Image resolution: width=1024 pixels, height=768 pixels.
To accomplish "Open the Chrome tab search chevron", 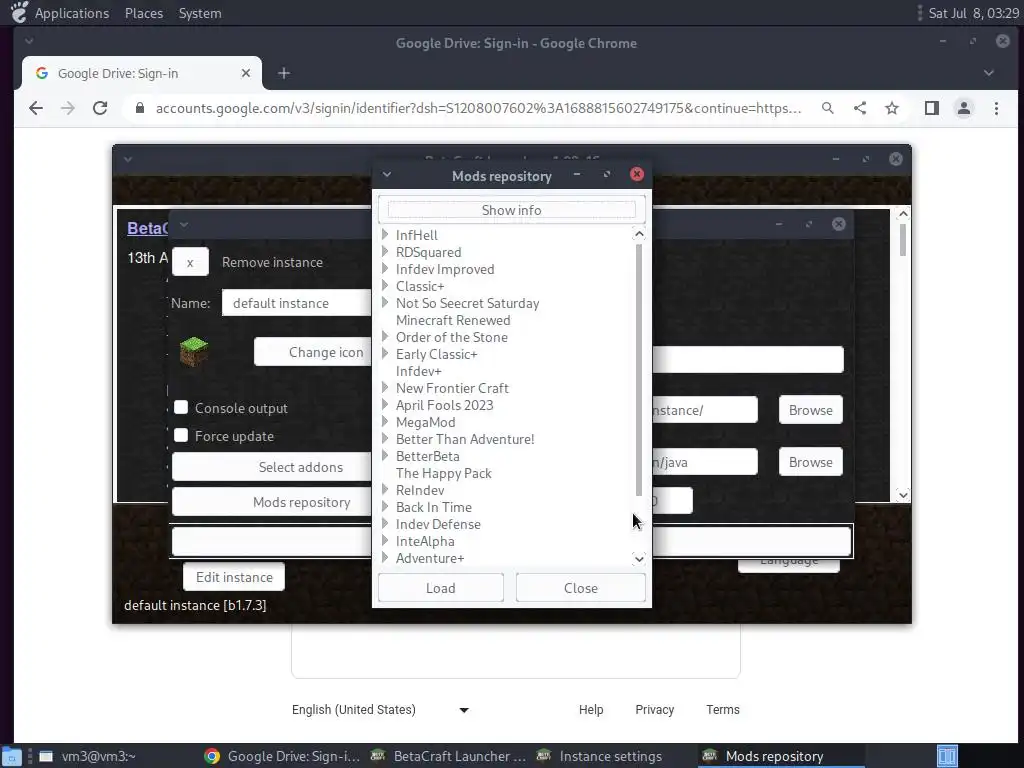I will click(989, 73).
